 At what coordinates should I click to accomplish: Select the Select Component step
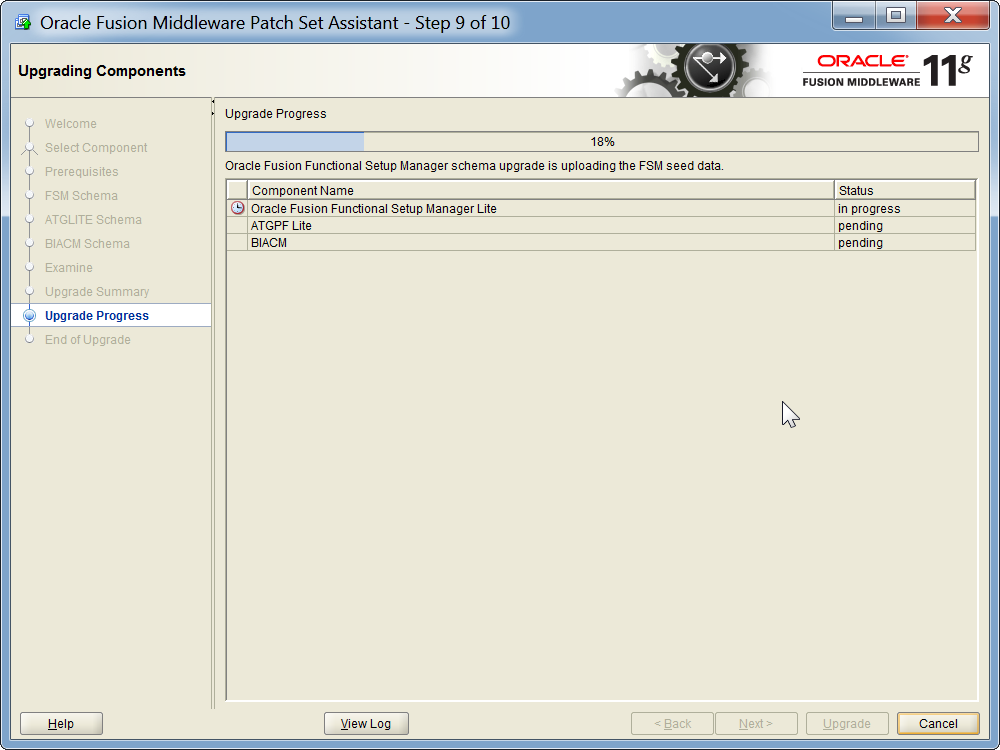coord(96,148)
